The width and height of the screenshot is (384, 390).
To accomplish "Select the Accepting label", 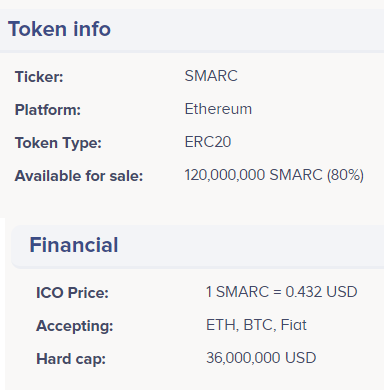I will 75,326.
